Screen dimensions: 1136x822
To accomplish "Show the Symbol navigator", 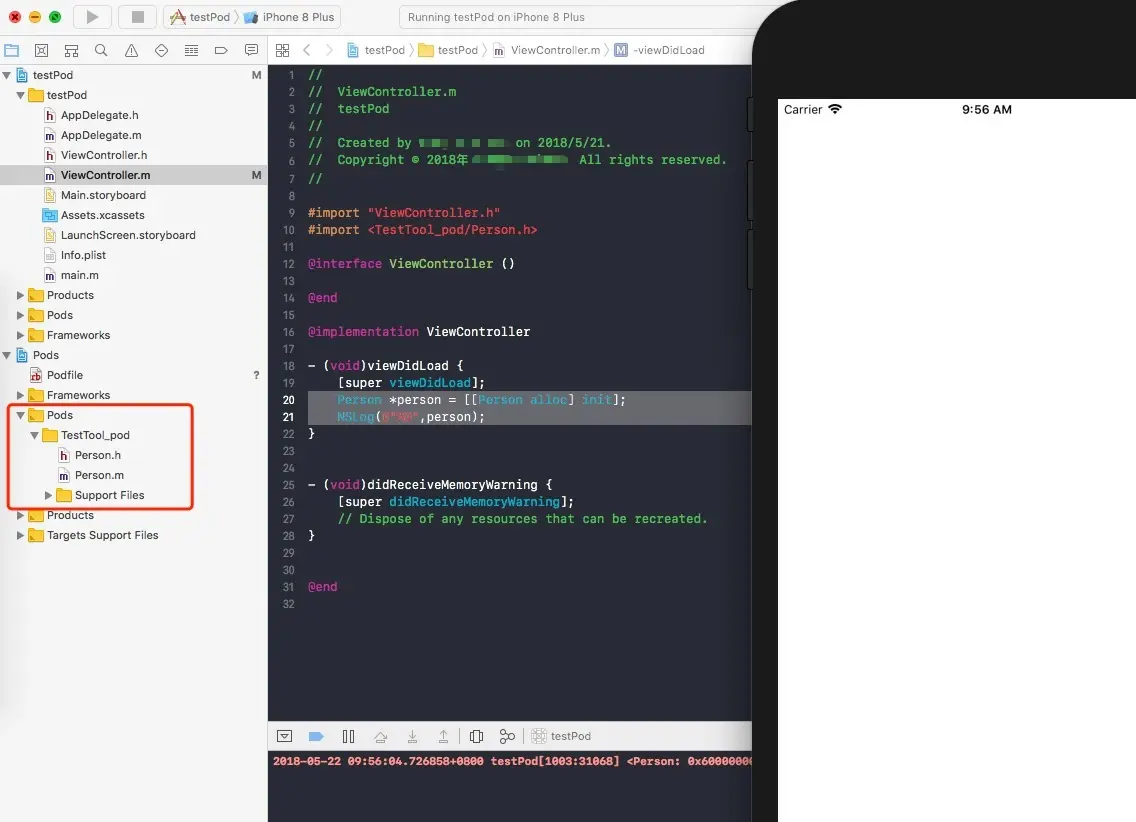I will [71, 50].
